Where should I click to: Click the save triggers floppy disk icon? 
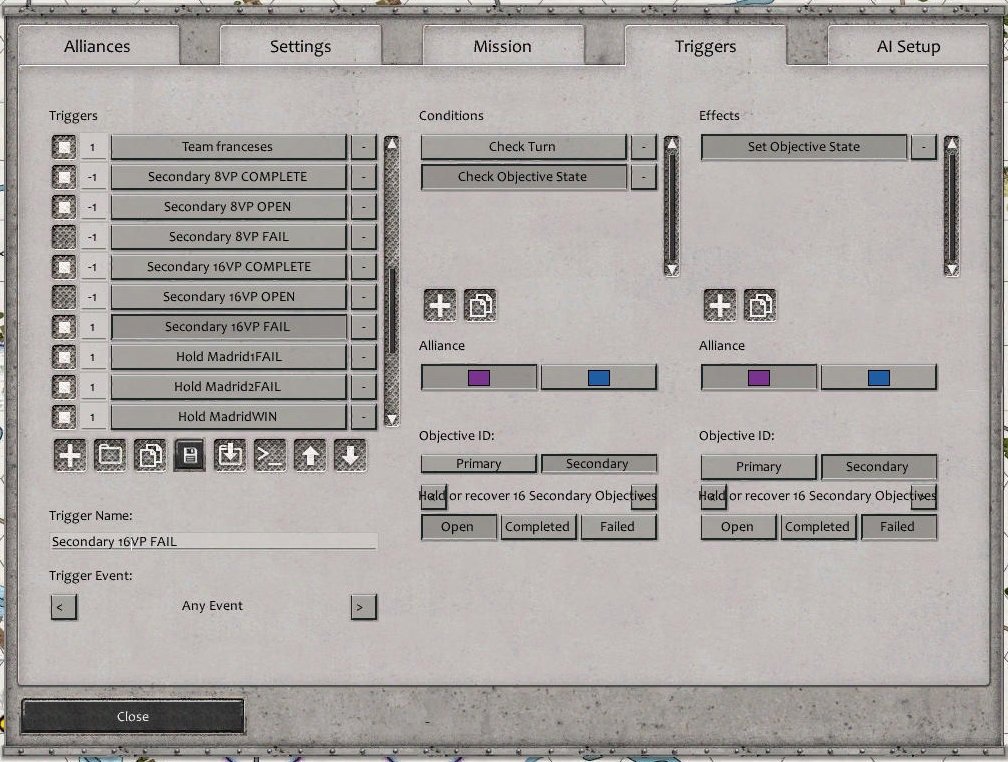pyautogui.click(x=190, y=455)
